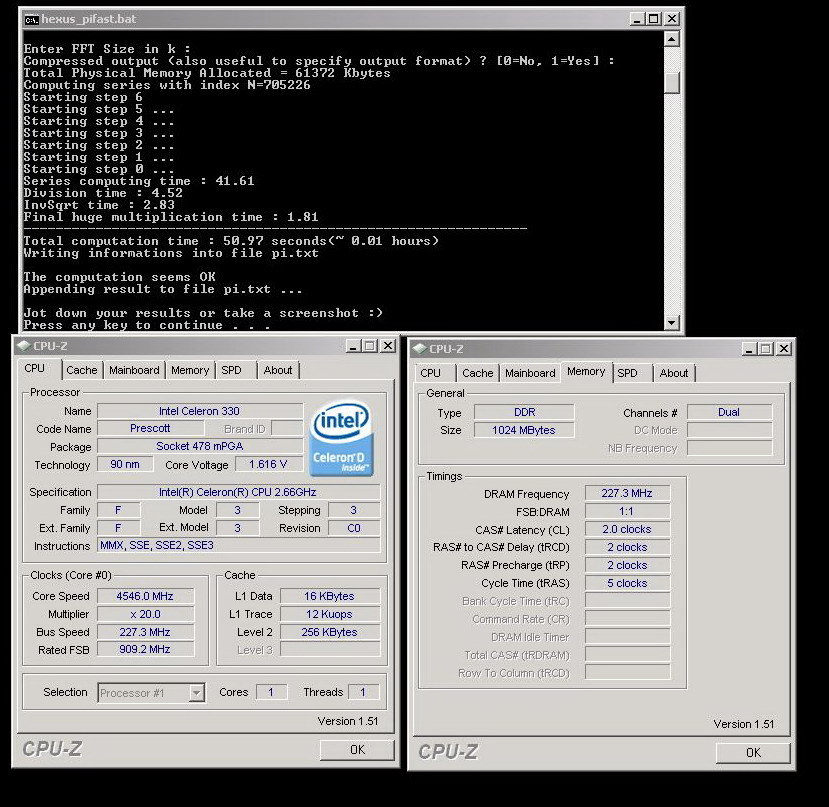The height and width of the screenshot is (807, 829).
Task: Click the RAS# to CAS# Delay value
Action: [x=627, y=547]
